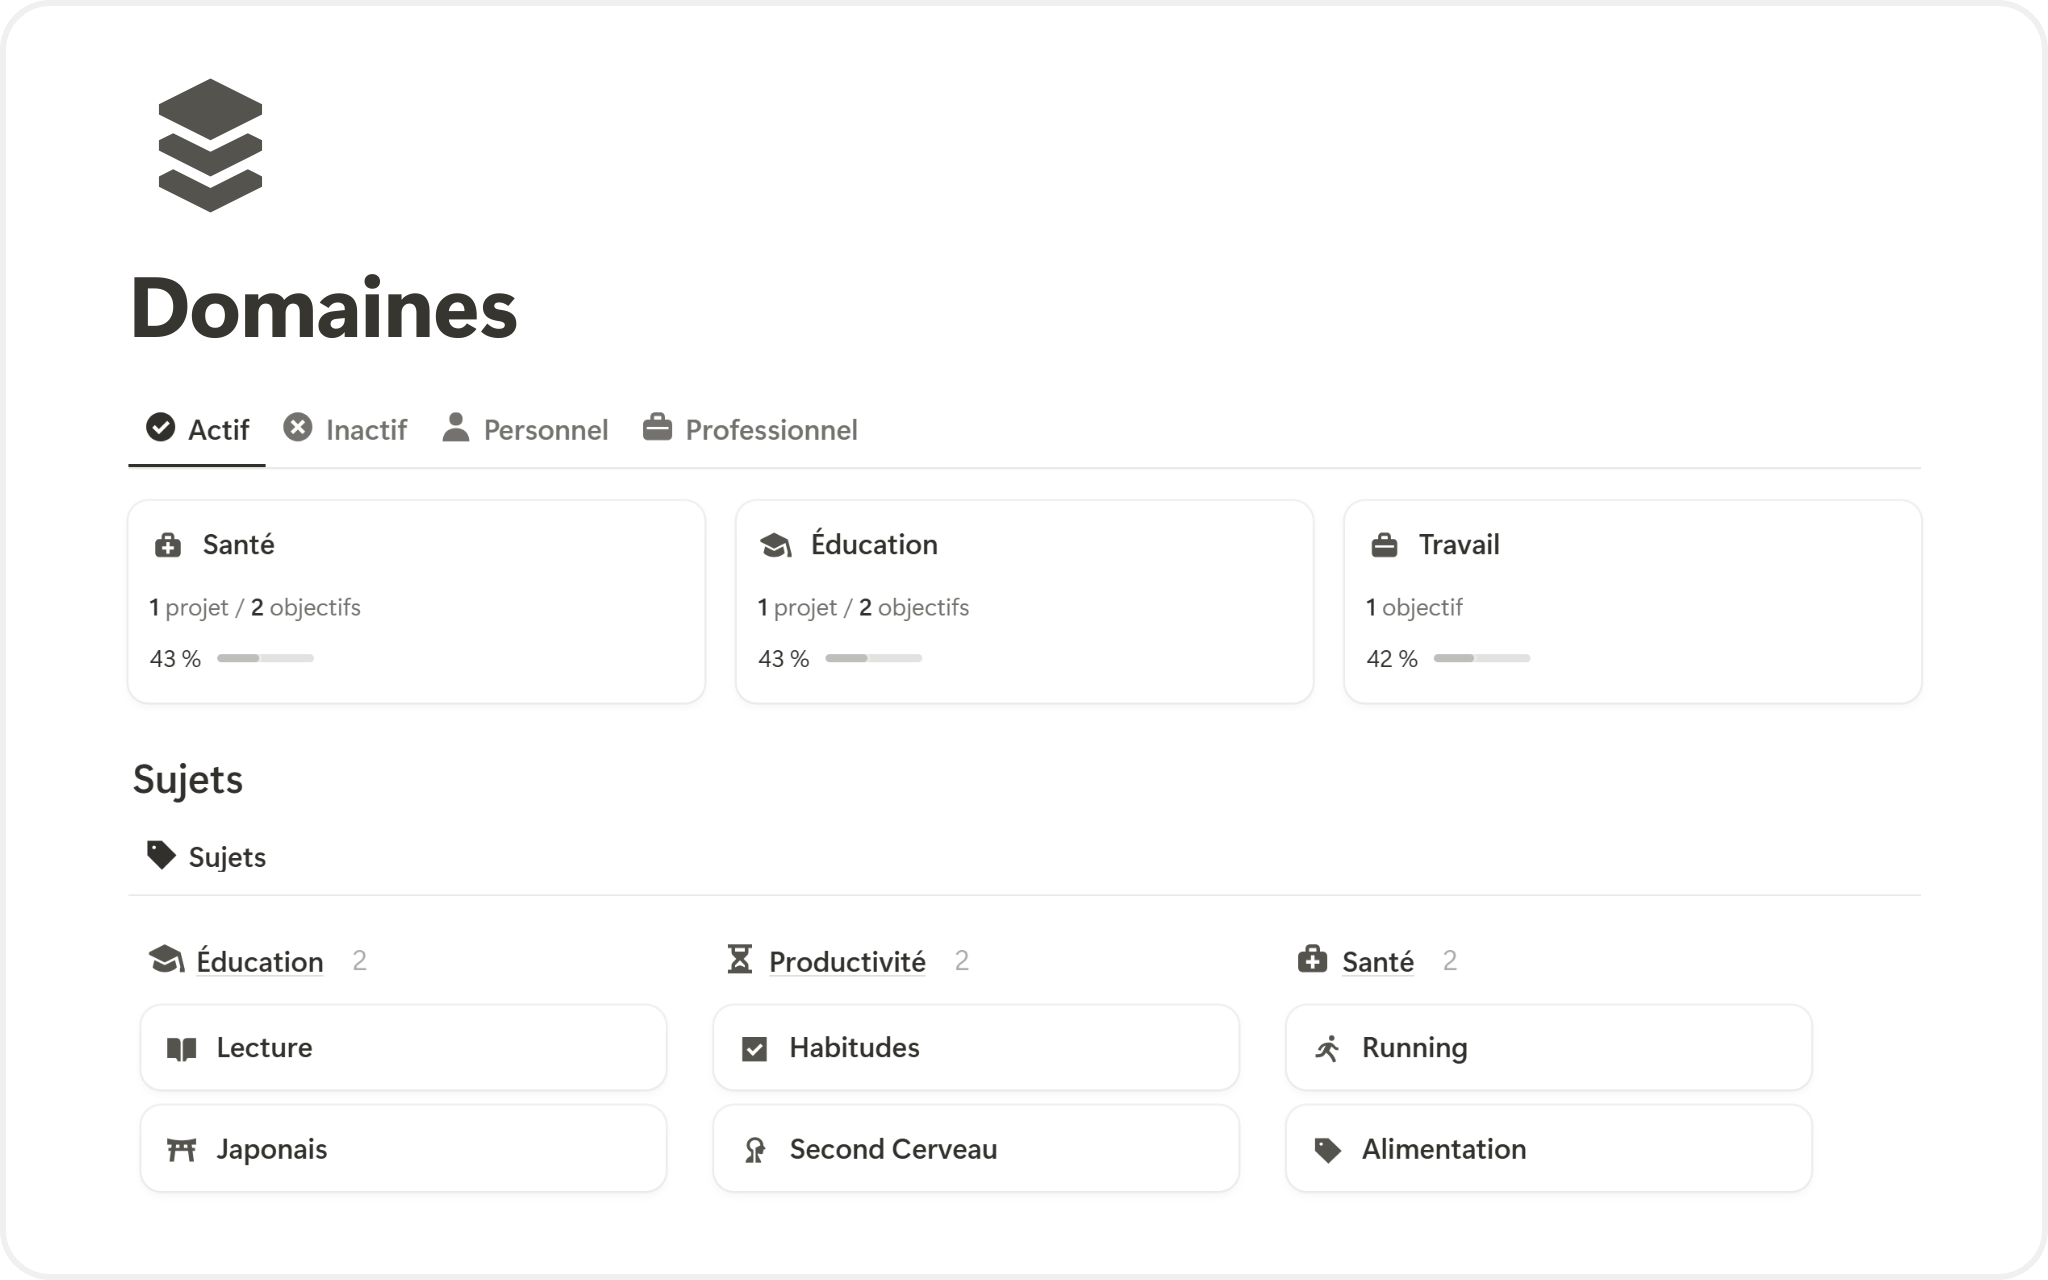This screenshot has height=1280, width=2048.
Task: Select the Actif tab
Action: point(198,430)
